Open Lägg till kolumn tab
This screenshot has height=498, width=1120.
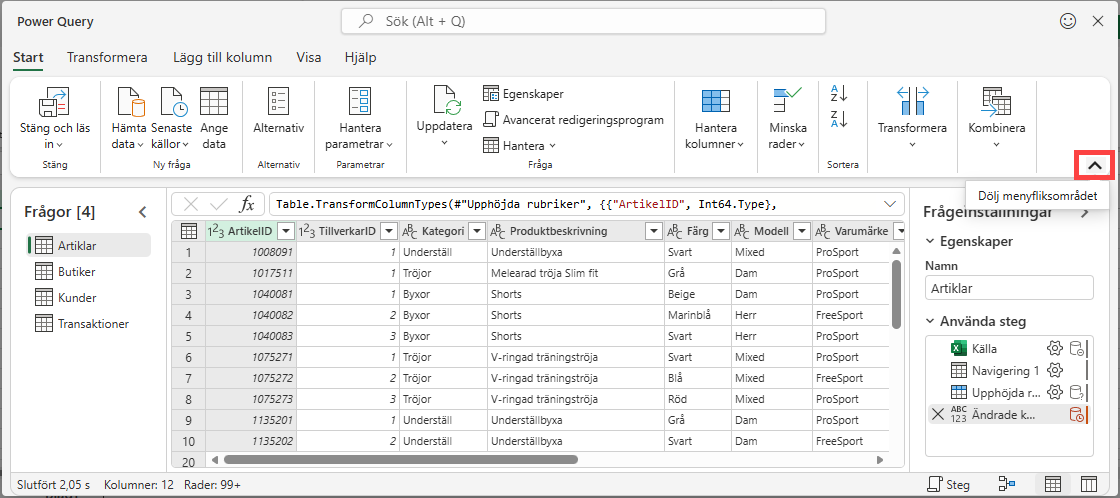pos(222,58)
